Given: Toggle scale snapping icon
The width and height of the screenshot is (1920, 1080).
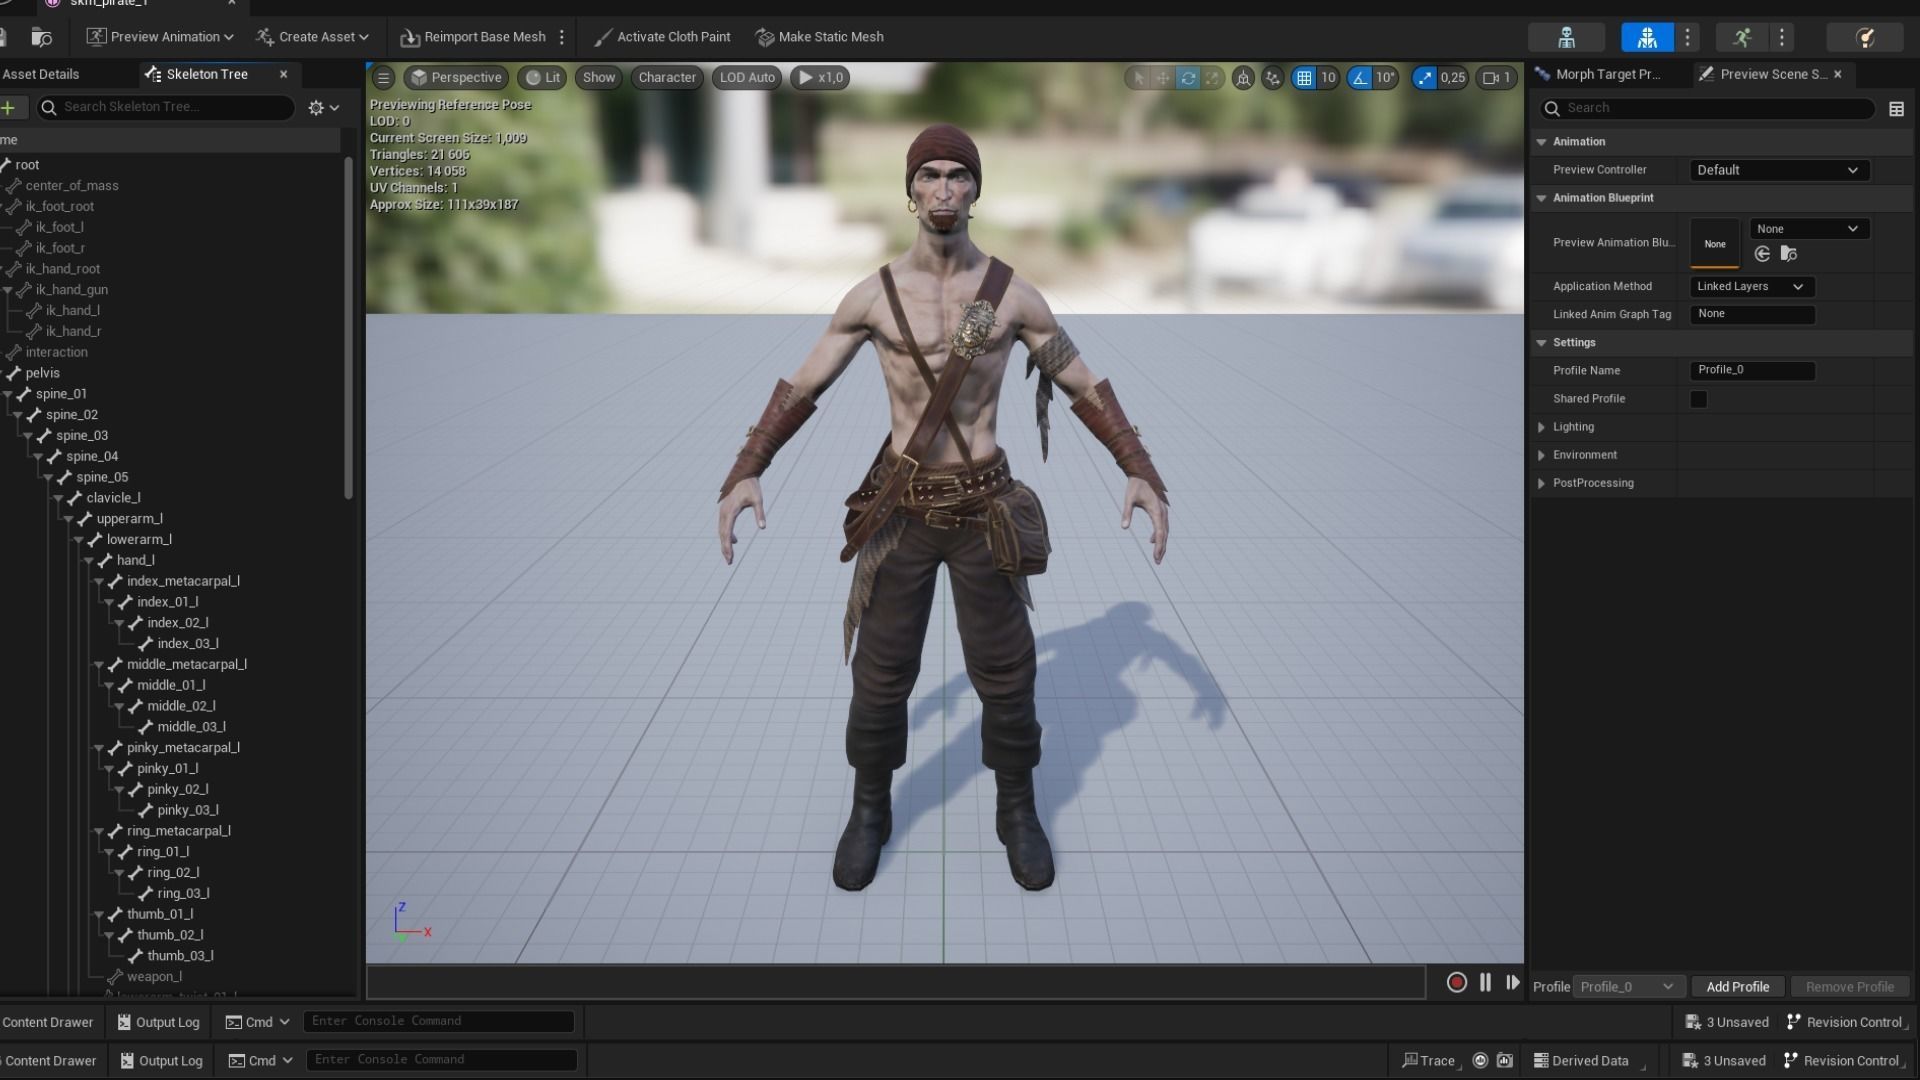Looking at the screenshot, I should 1424,77.
